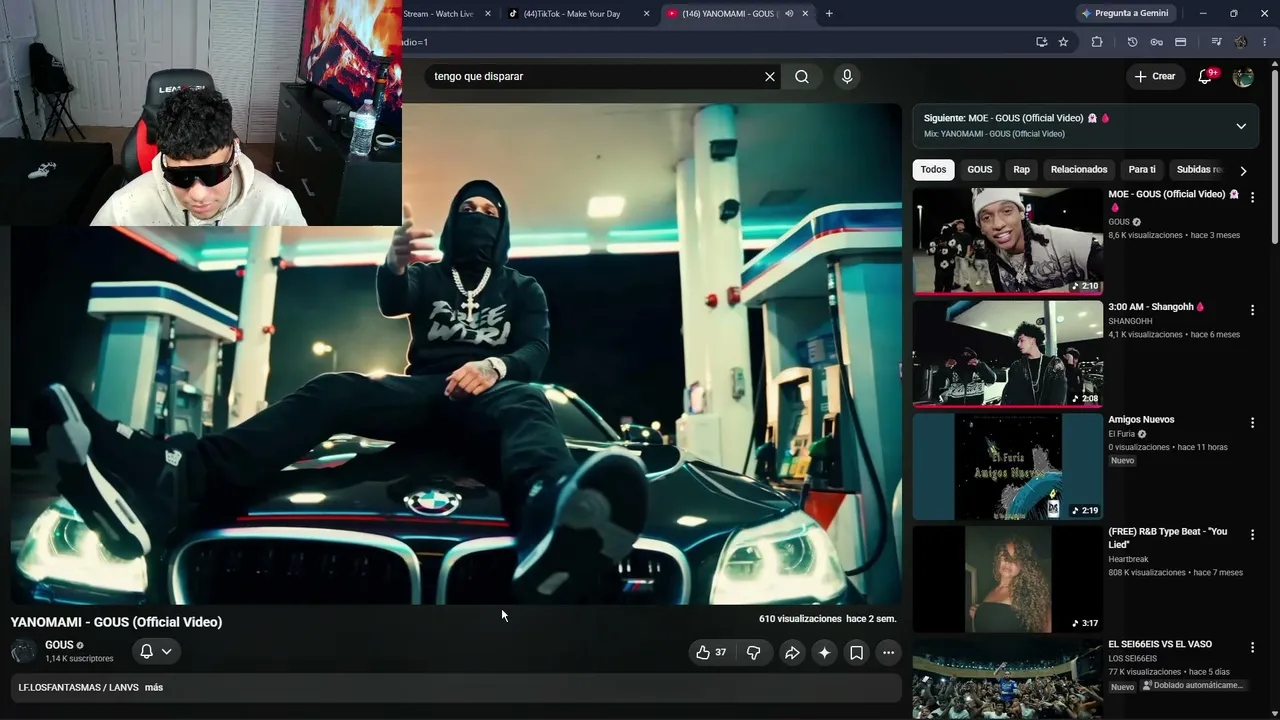The image size is (1280, 720).
Task: Show more filter chips with right arrow
Action: click(1243, 171)
